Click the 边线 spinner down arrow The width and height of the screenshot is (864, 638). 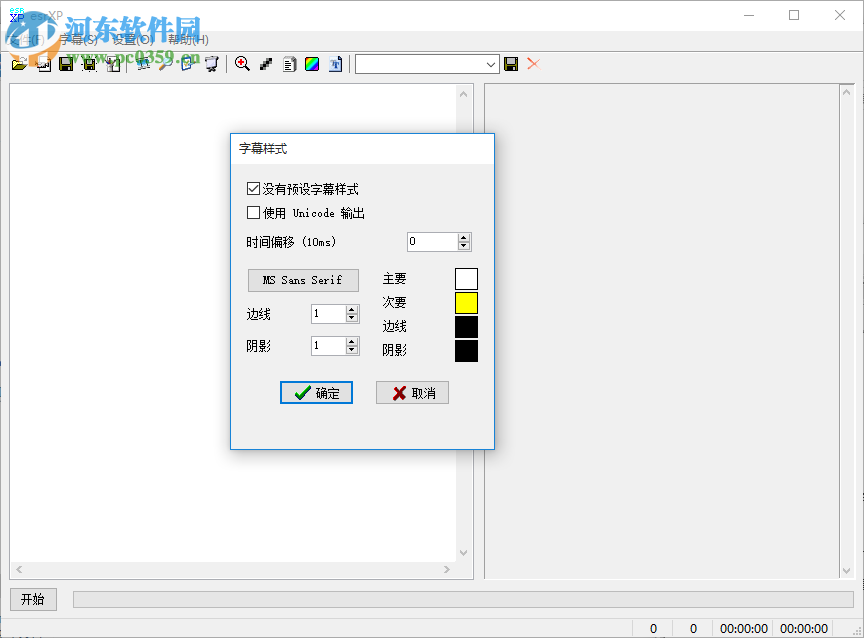pyautogui.click(x=351, y=317)
